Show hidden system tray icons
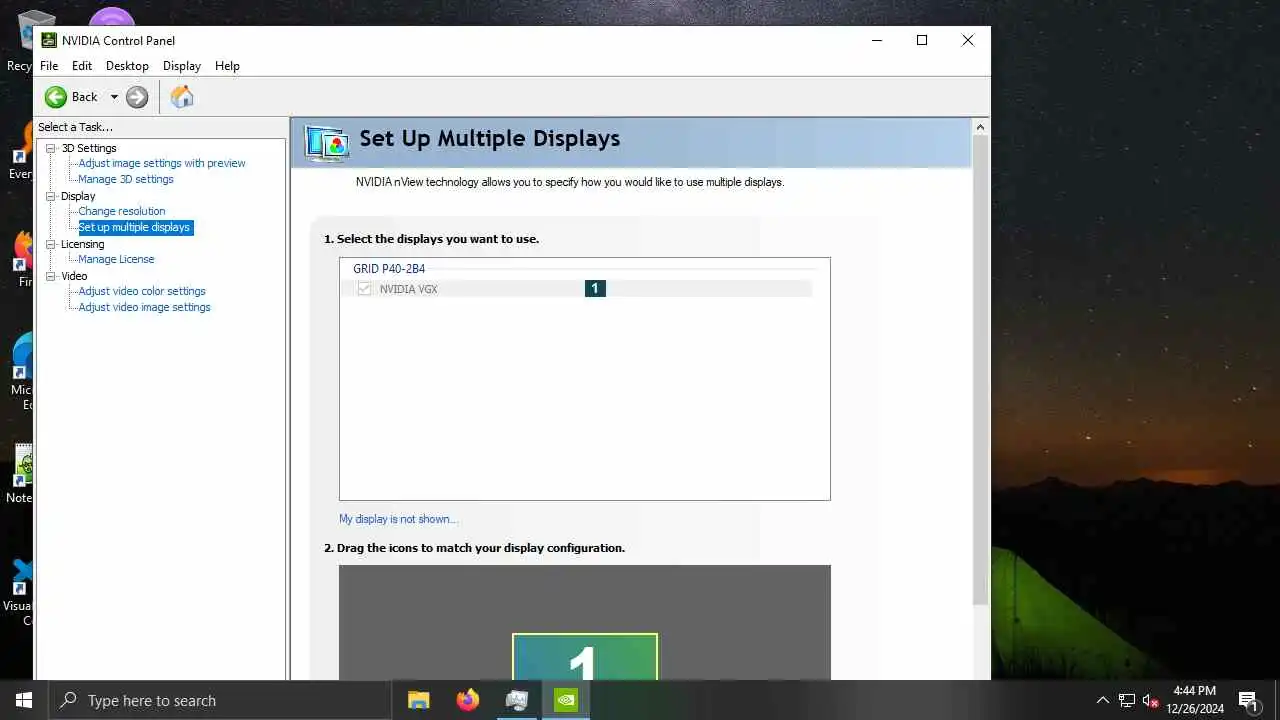Viewport: 1280px width, 720px height. coord(1103,700)
